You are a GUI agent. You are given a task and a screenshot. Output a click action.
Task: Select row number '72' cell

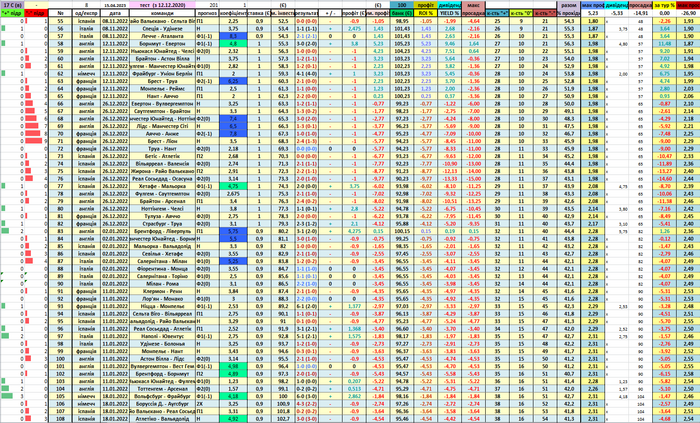click(60, 149)
